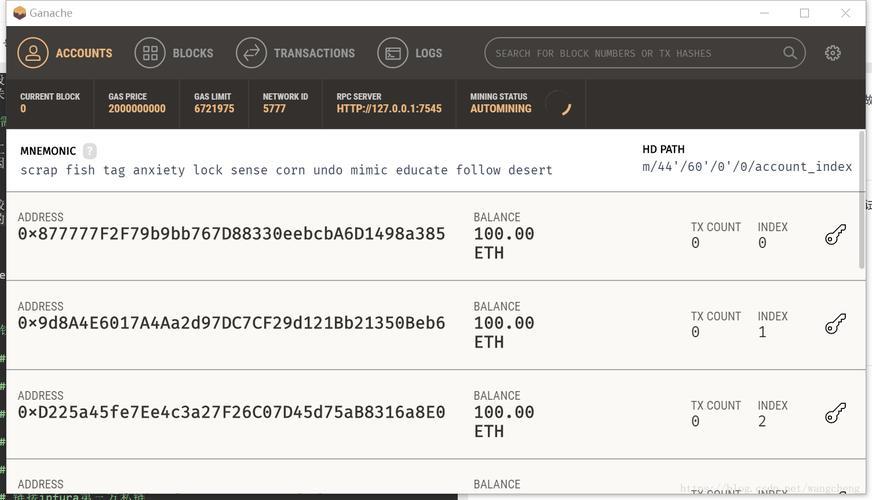Viewport: 872px width, 500px height.
Task: Show the Logs tab
Action: (x=410, y=53)
